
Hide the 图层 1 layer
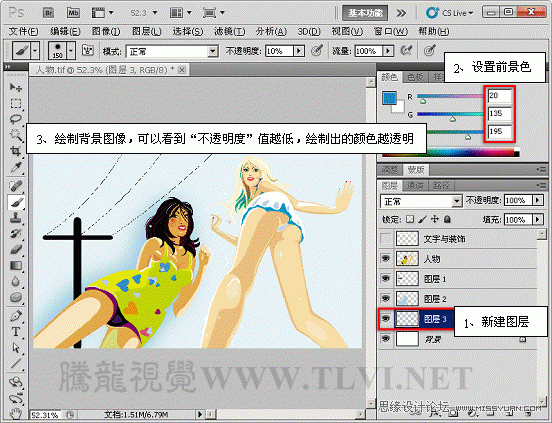(x=386, y=279)
